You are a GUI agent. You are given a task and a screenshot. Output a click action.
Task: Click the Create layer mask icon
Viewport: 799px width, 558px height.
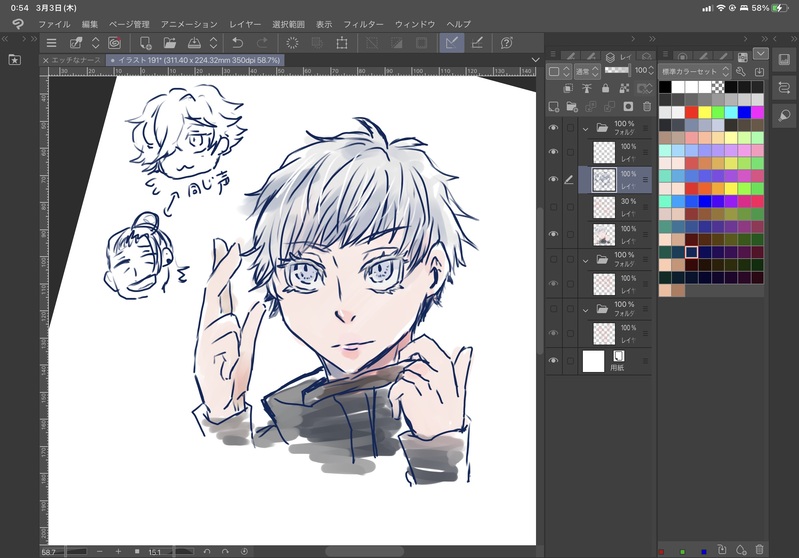click(x=628, y=107)
